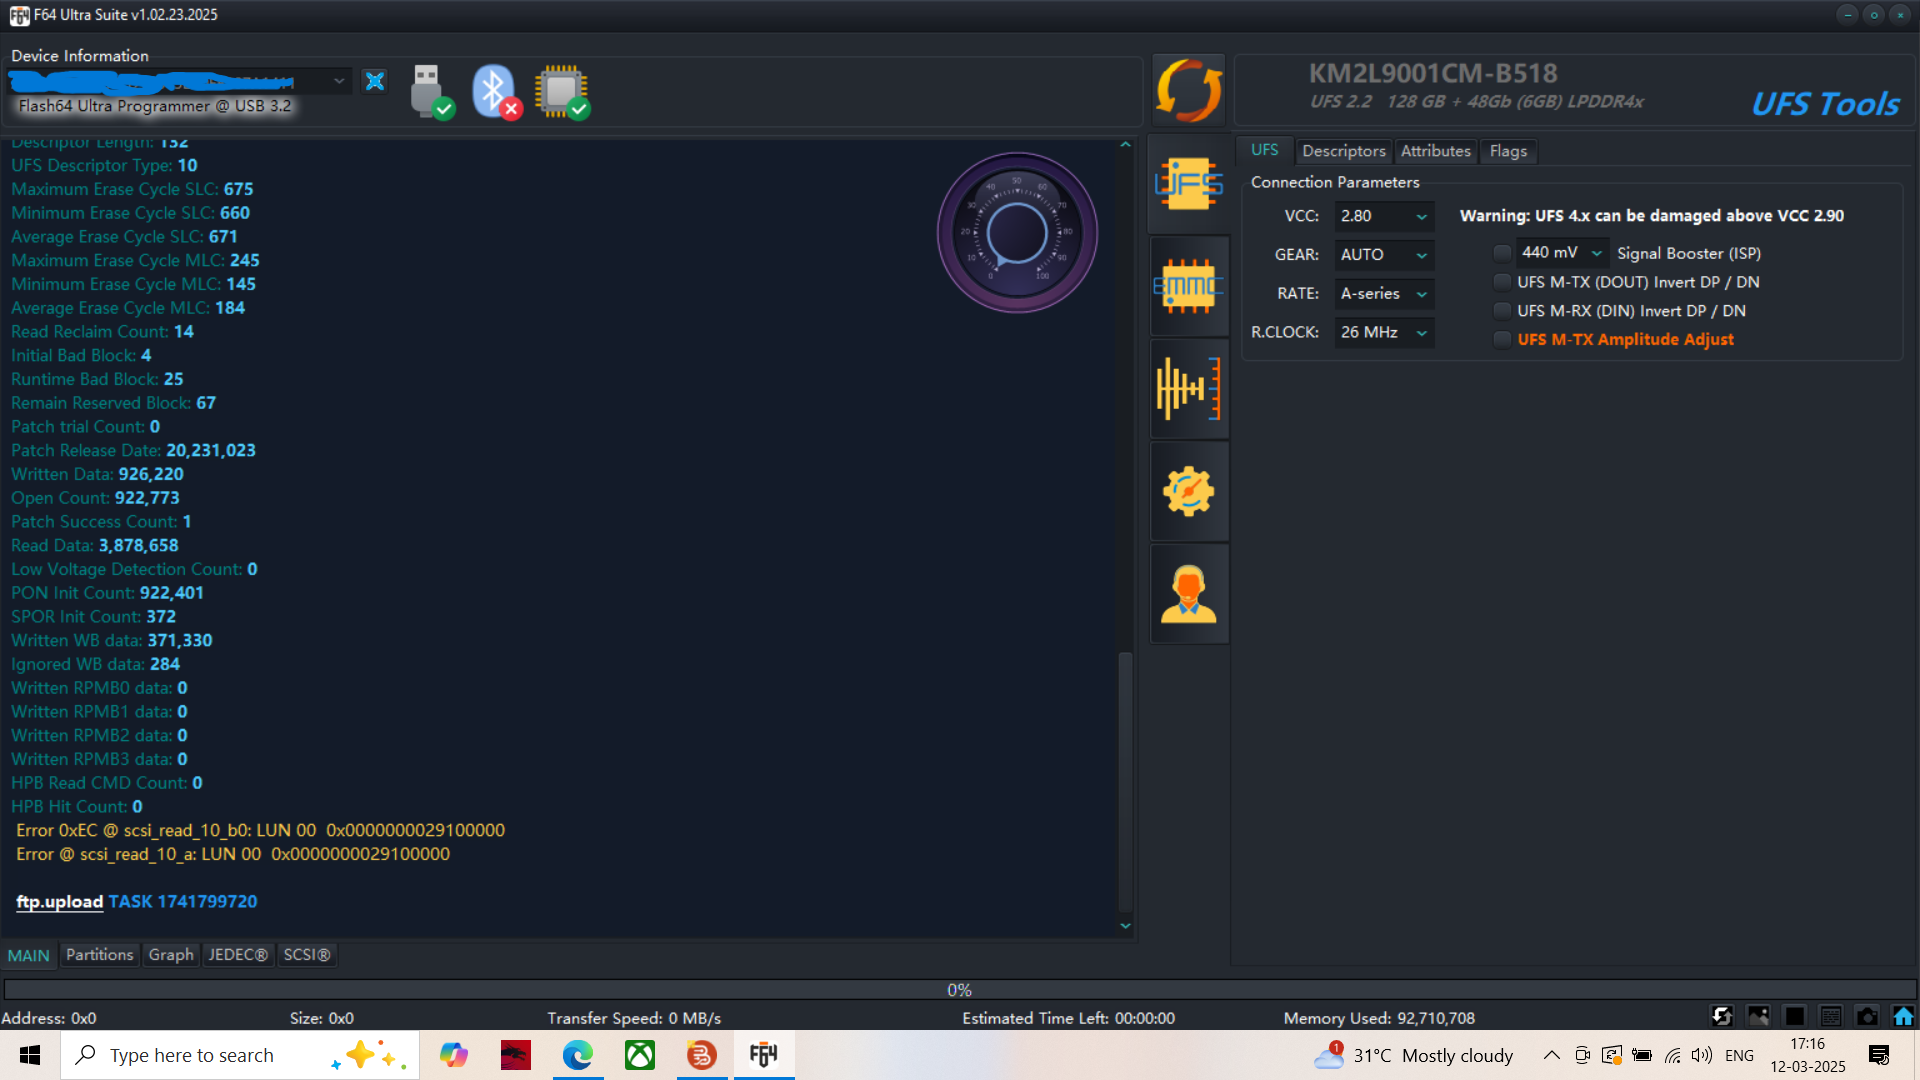Show hidden system tray icons
The image size is (1920, 1080).
pos(1551,1055)
